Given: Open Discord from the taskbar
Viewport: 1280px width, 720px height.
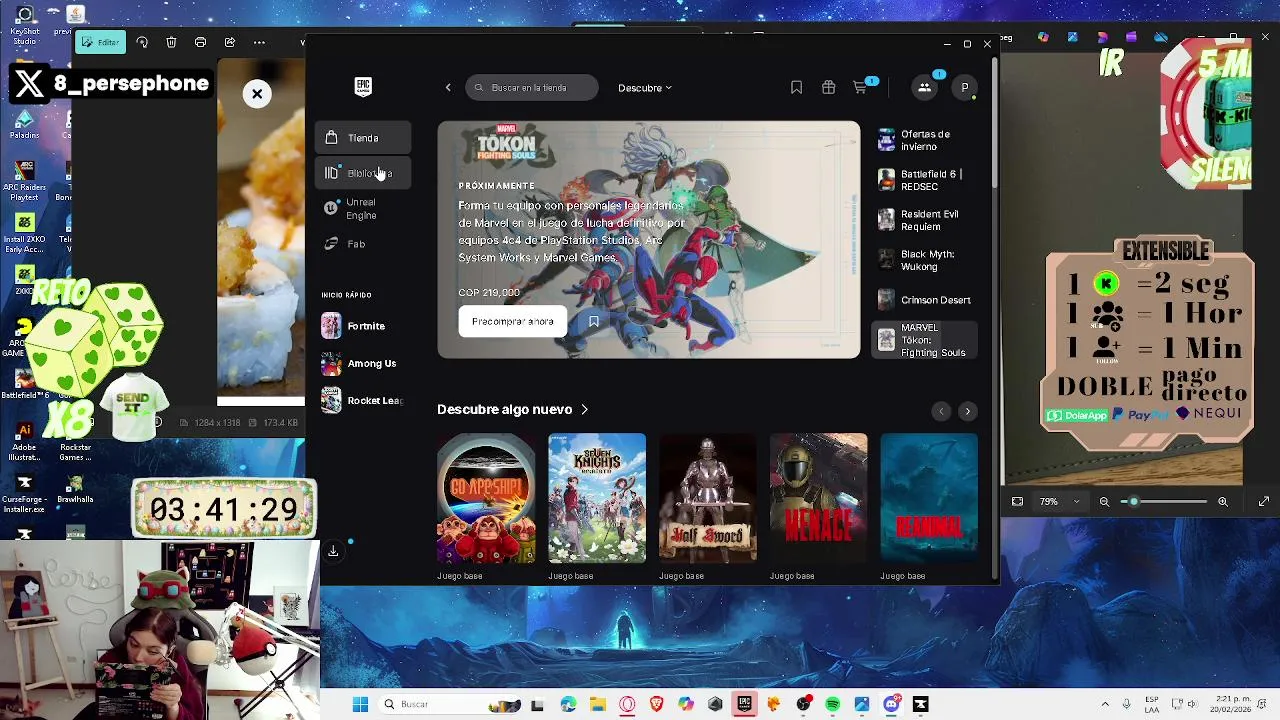Looking at the screenshot, I should [891, 704].
